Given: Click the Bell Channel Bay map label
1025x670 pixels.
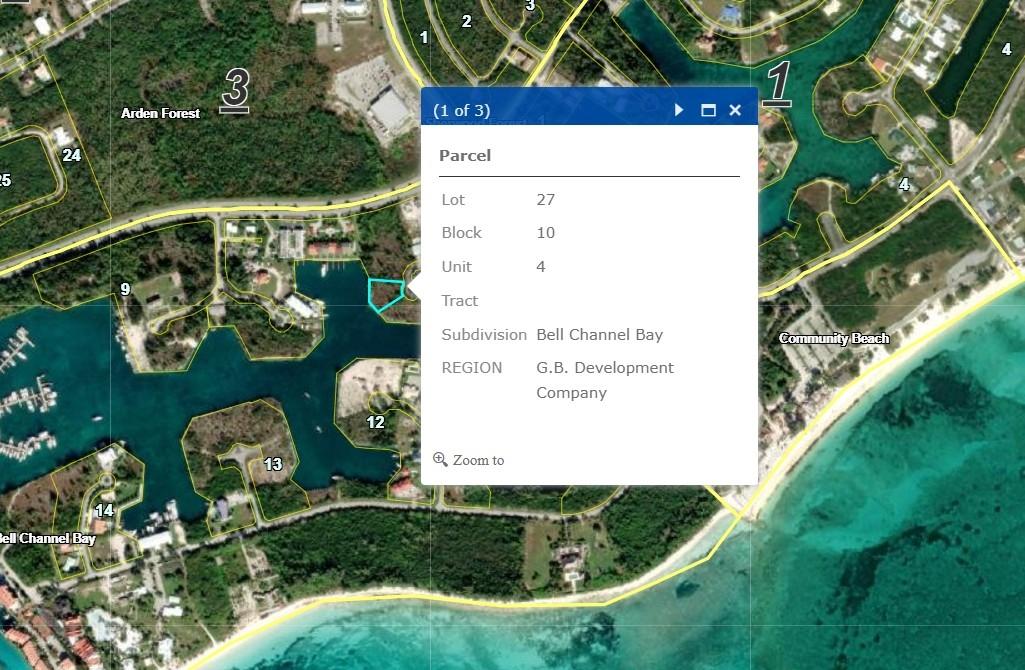Looking at the screenshot, I should 48,538.
